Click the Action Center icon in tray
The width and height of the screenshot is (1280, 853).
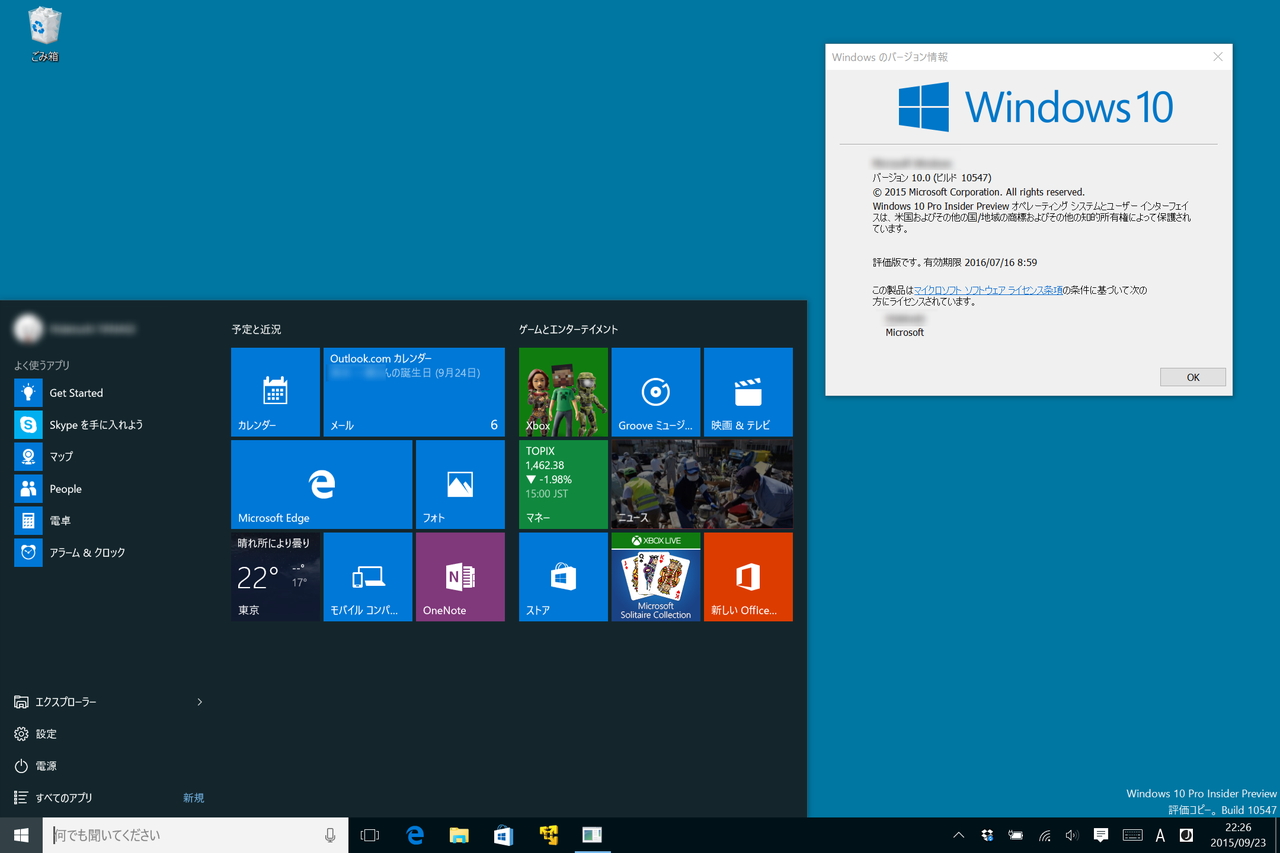click(x=1100, y=835)
